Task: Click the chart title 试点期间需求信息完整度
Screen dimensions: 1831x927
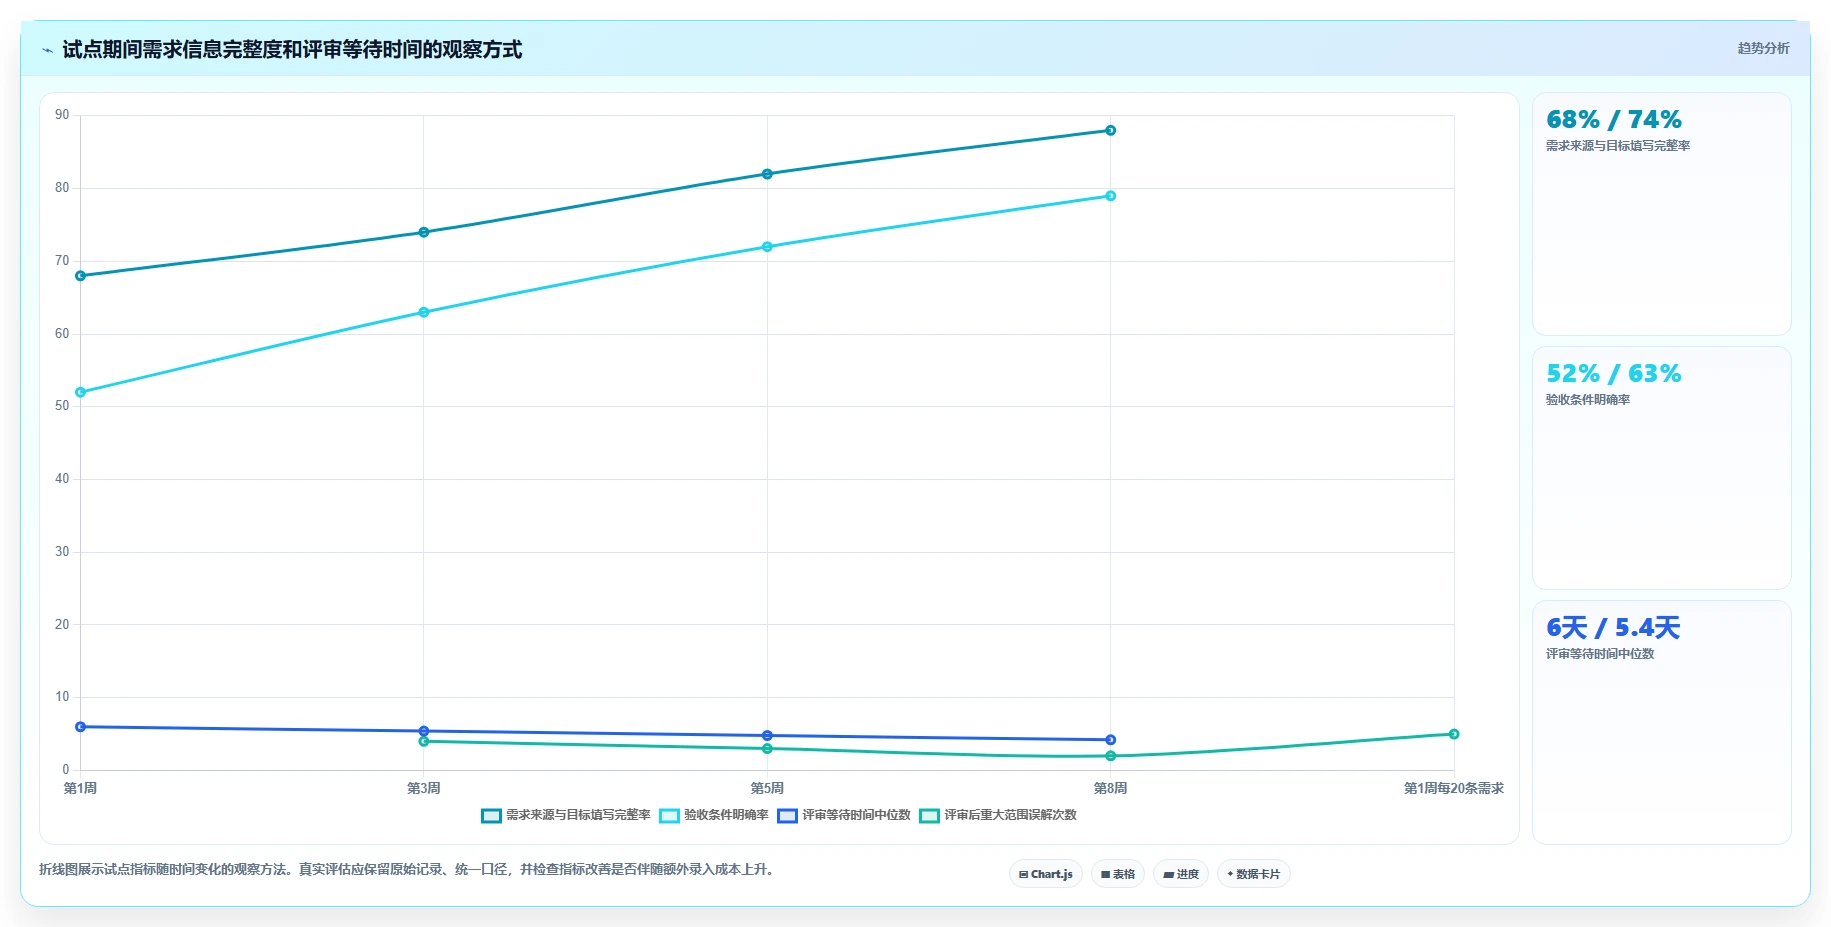Action: [292, 50]
